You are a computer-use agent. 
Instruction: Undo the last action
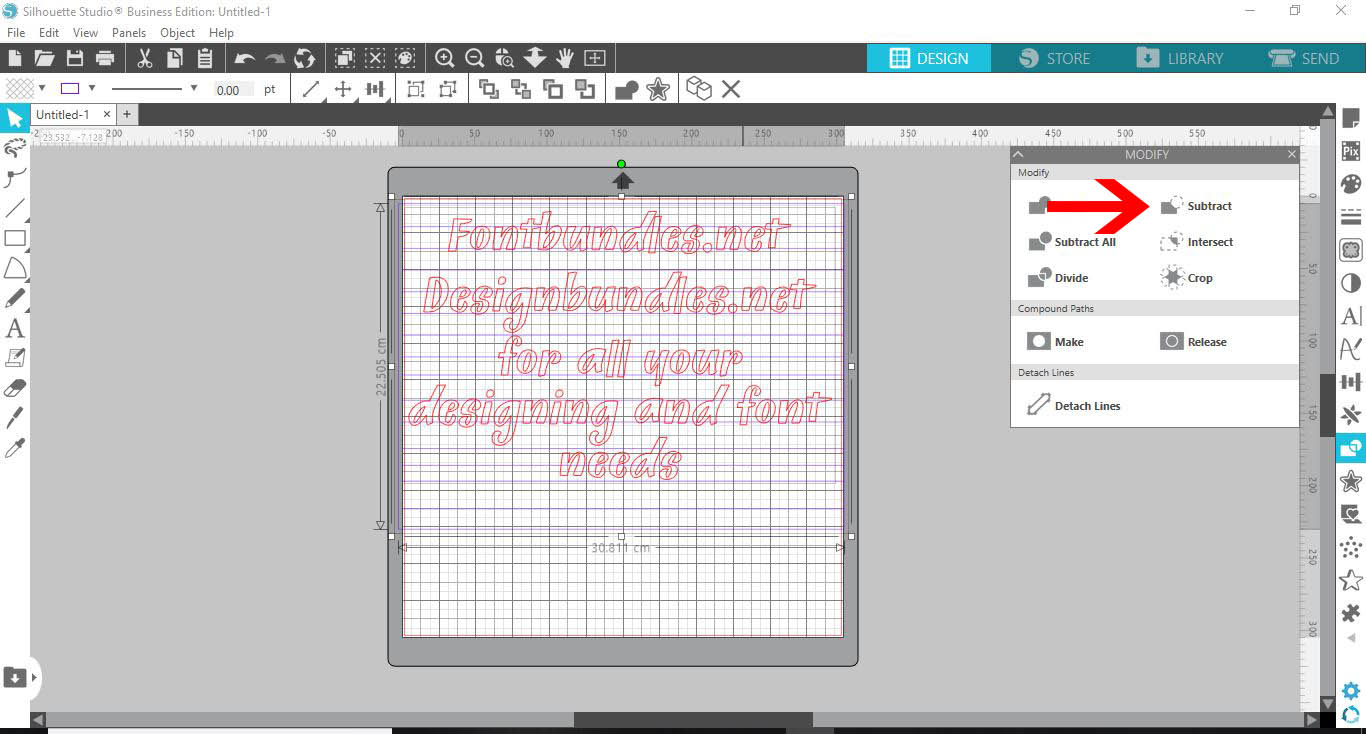pyautogui.click(x=244, y=59)
